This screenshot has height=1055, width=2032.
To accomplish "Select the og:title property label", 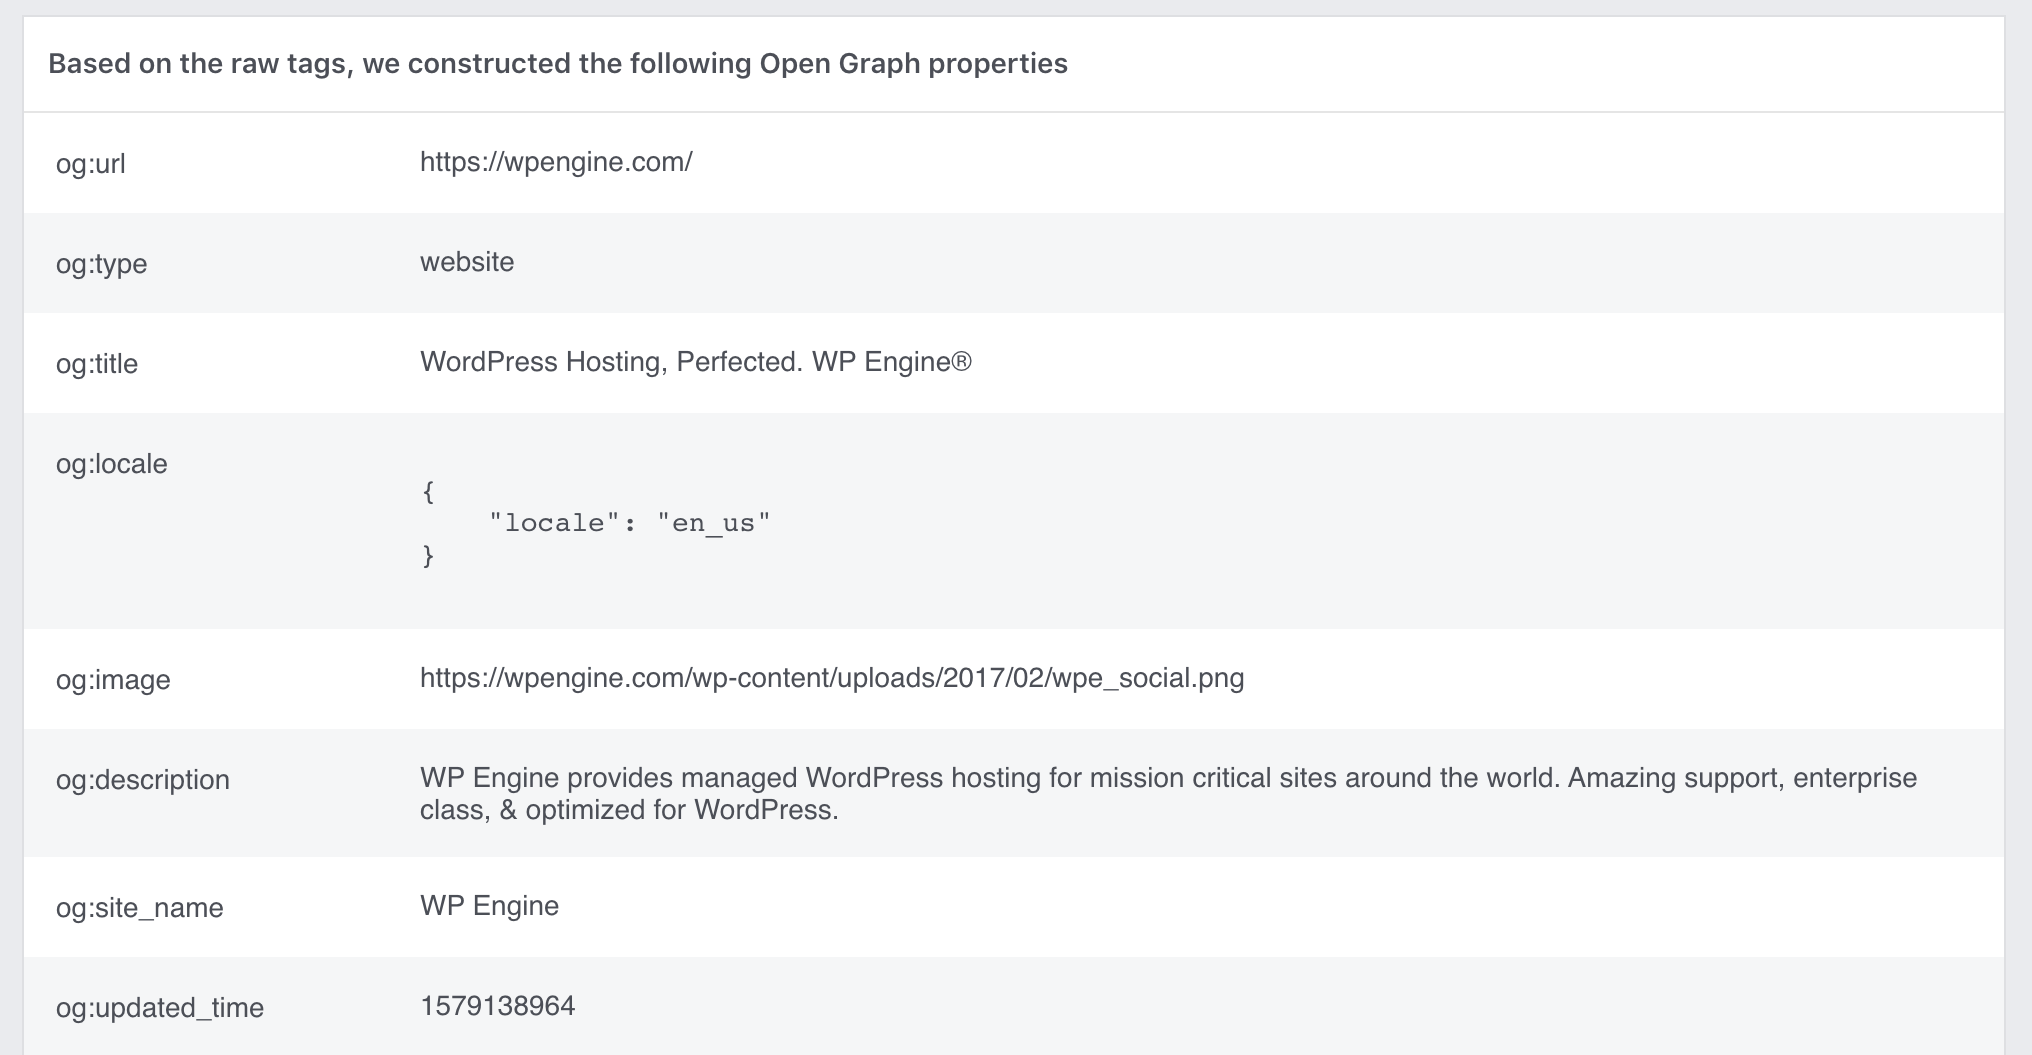I will pyautogui.click(x=97, y=364).
